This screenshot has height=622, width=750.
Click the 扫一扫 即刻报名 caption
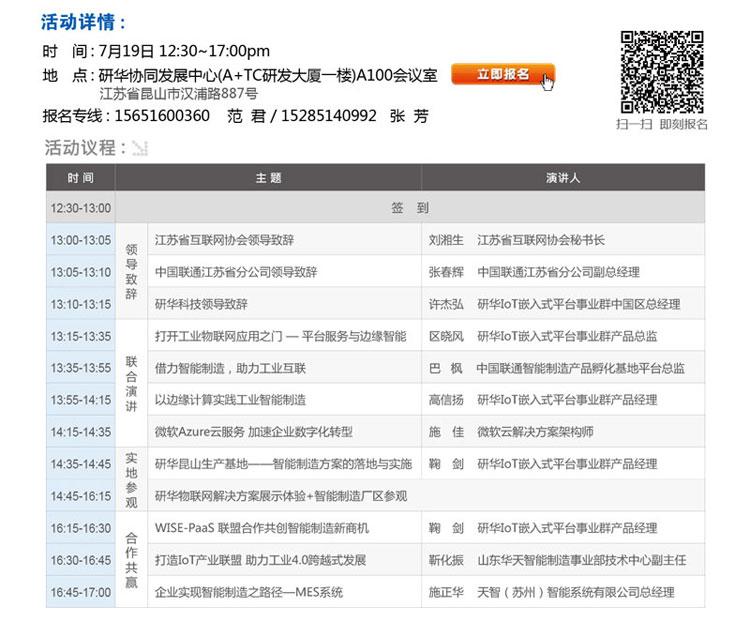tap(661, 124)
